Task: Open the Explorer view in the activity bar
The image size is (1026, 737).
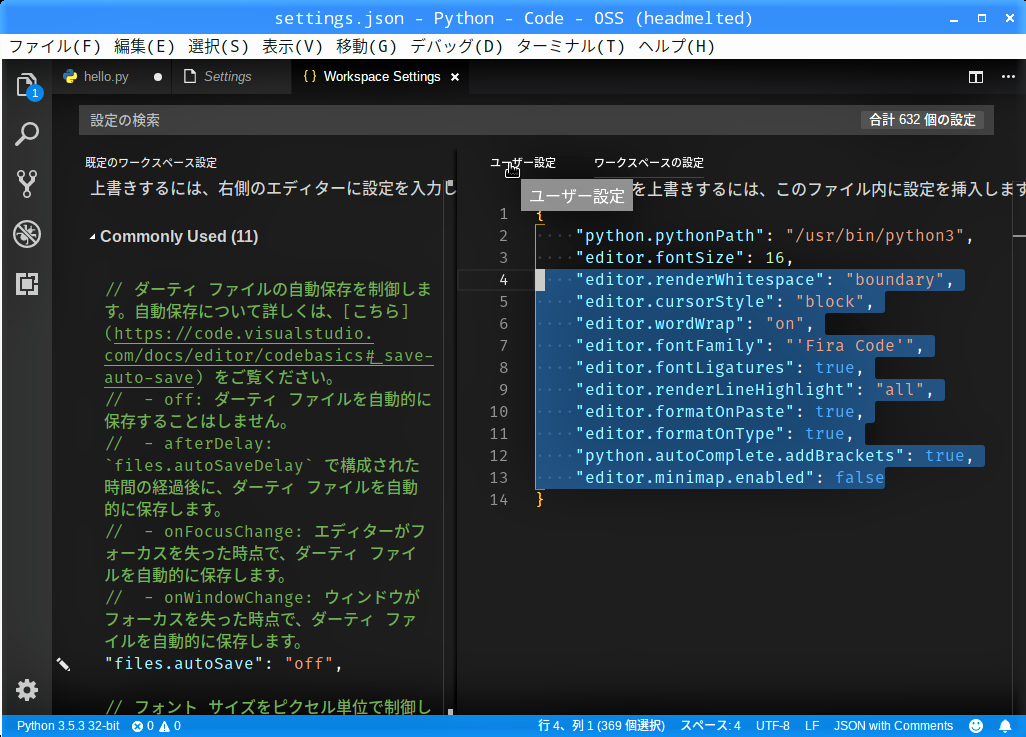Action: coord(27,86)
